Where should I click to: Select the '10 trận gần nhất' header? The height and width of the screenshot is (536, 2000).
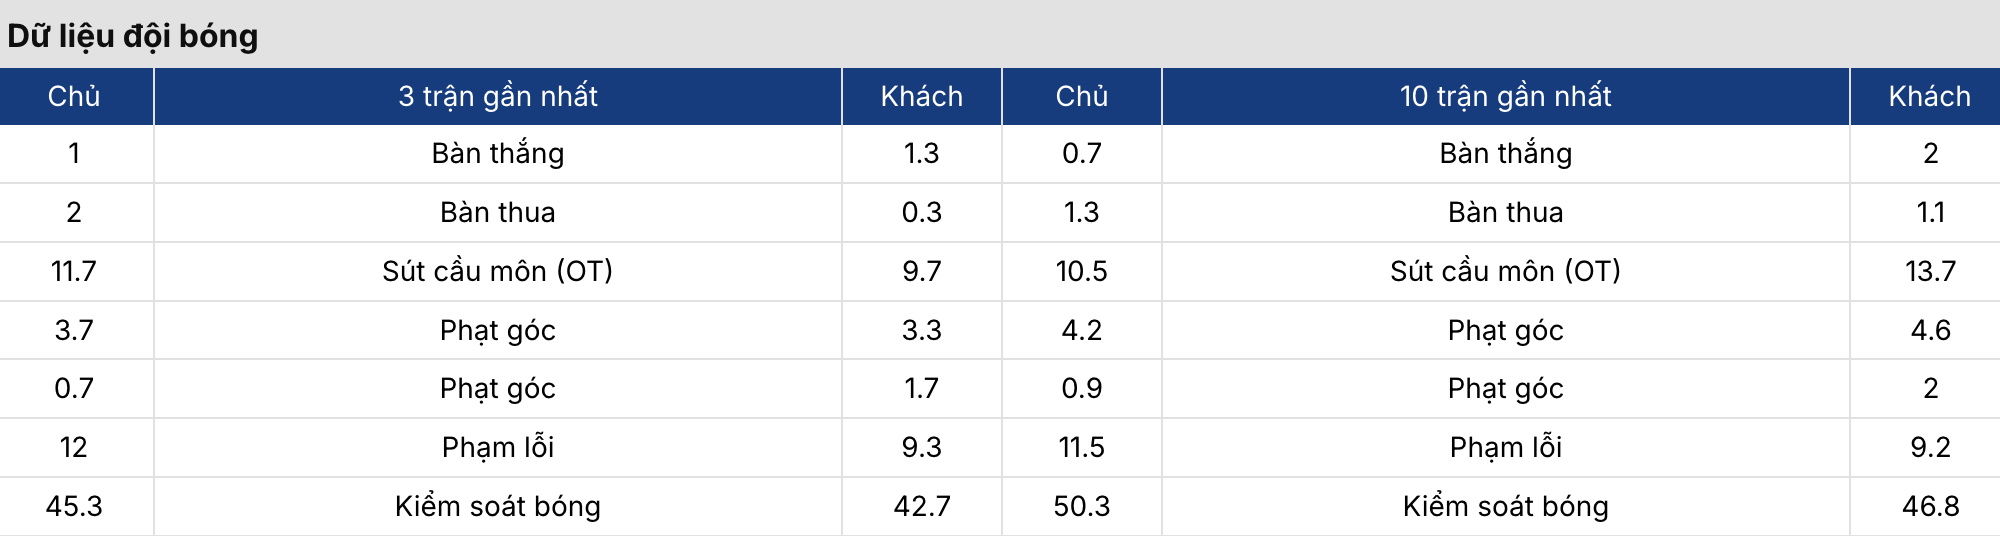[x=1505, y=96]
